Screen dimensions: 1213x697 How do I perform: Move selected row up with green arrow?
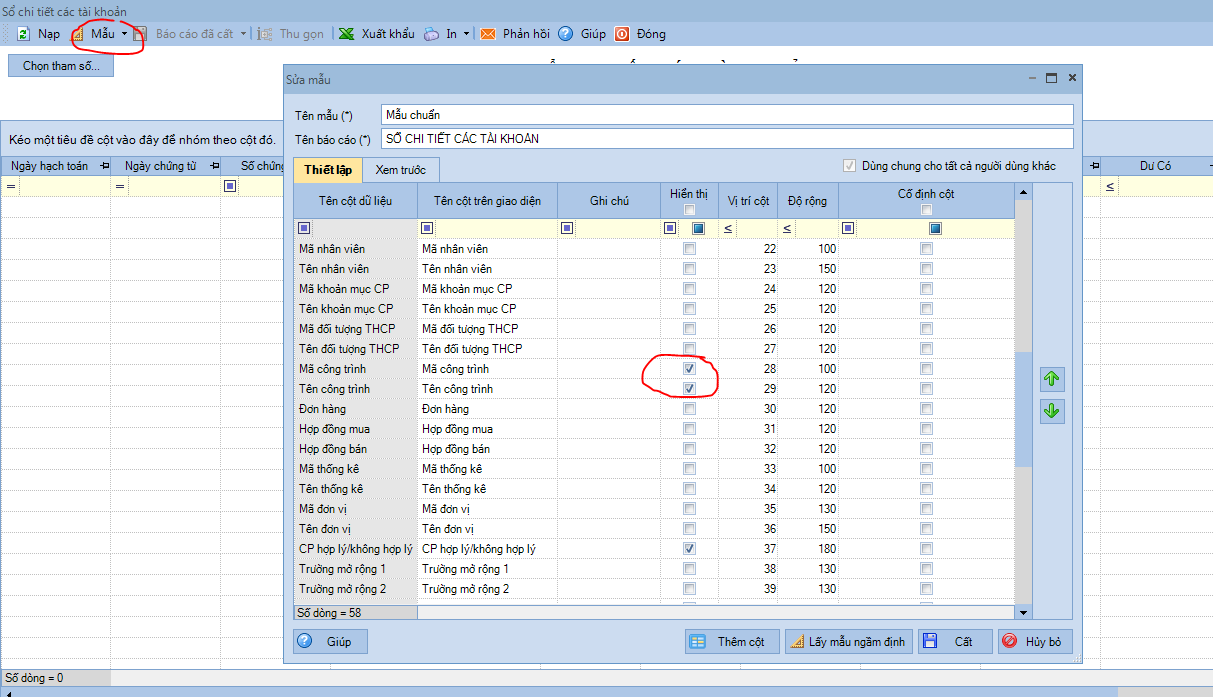1051,379
